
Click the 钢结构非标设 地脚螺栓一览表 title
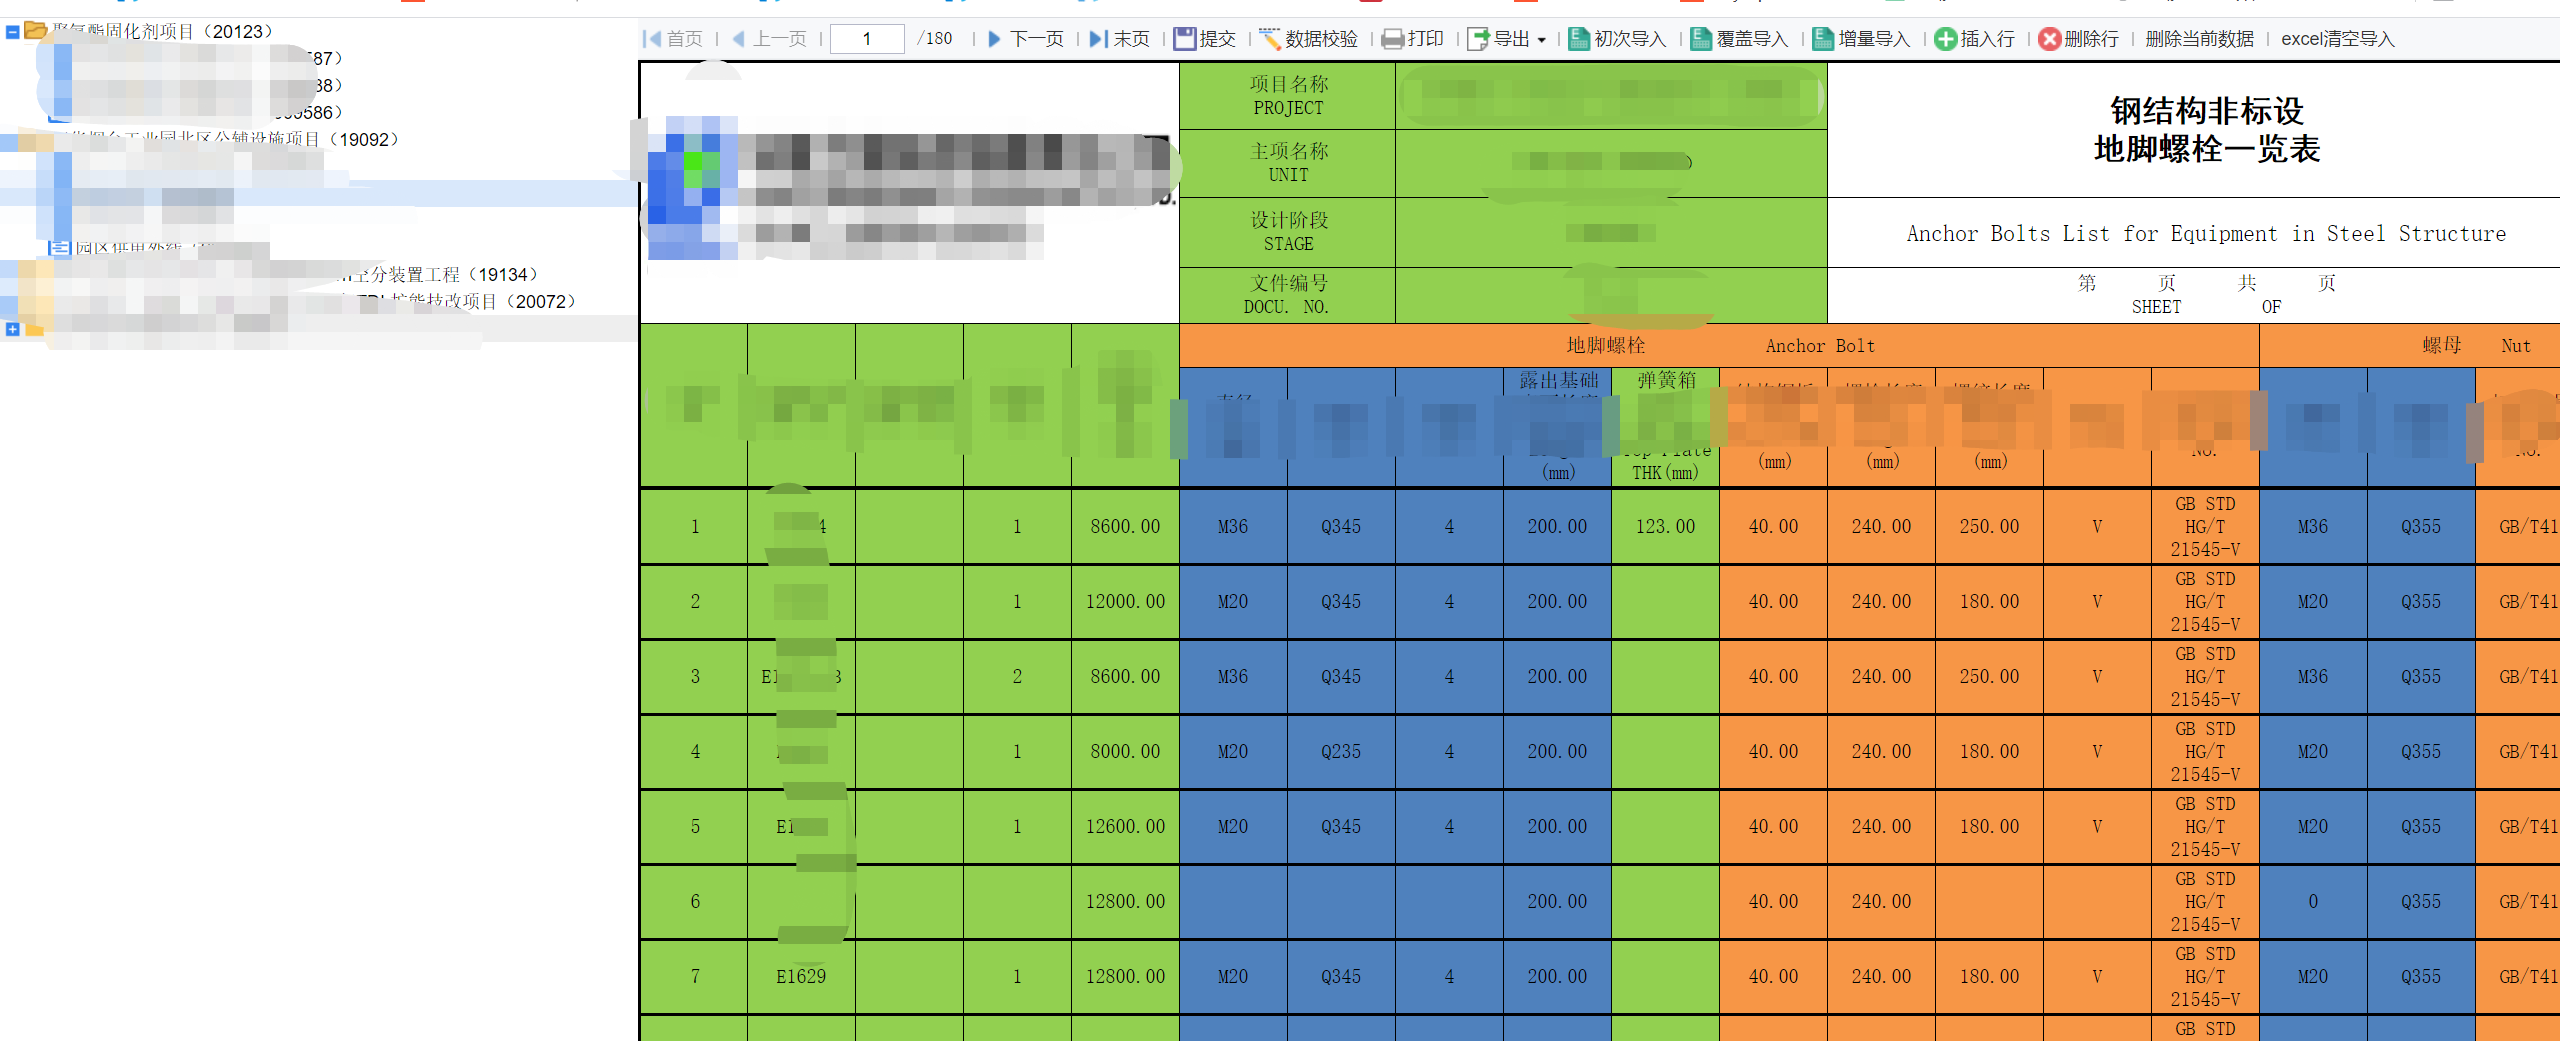coord(2206,130)
